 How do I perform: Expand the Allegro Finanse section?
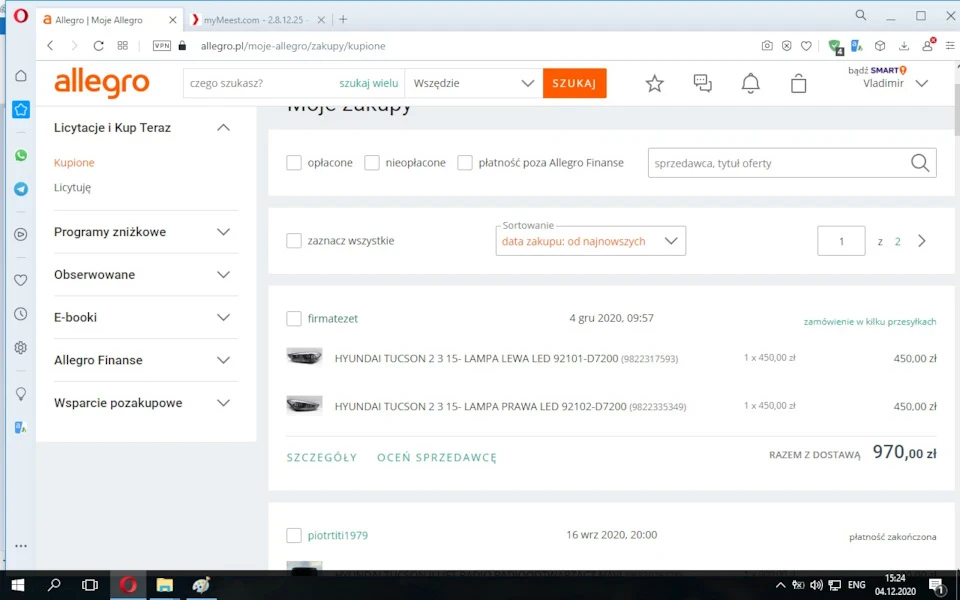pos(223,360)
